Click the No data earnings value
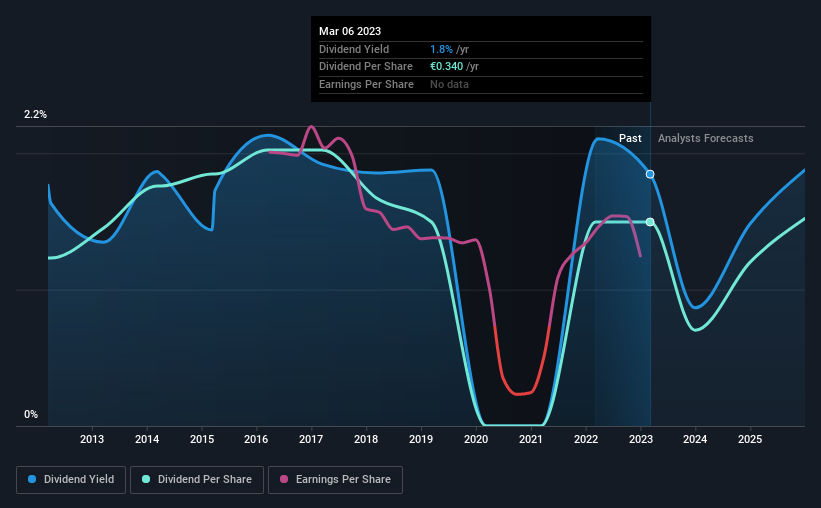This screenshot has width=821, height=508. 449,84
